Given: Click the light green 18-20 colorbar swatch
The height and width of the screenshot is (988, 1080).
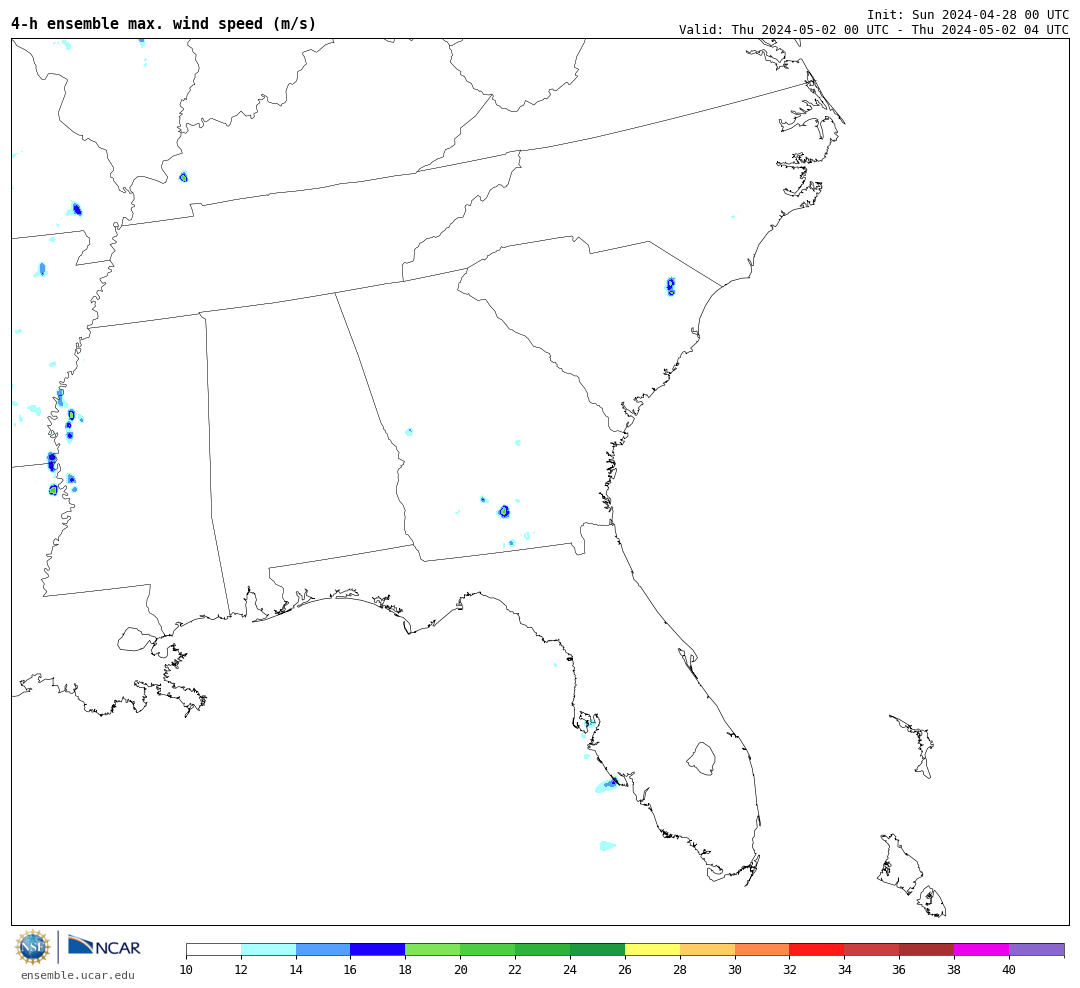Looking at the screenshot, I should point(433,949).
